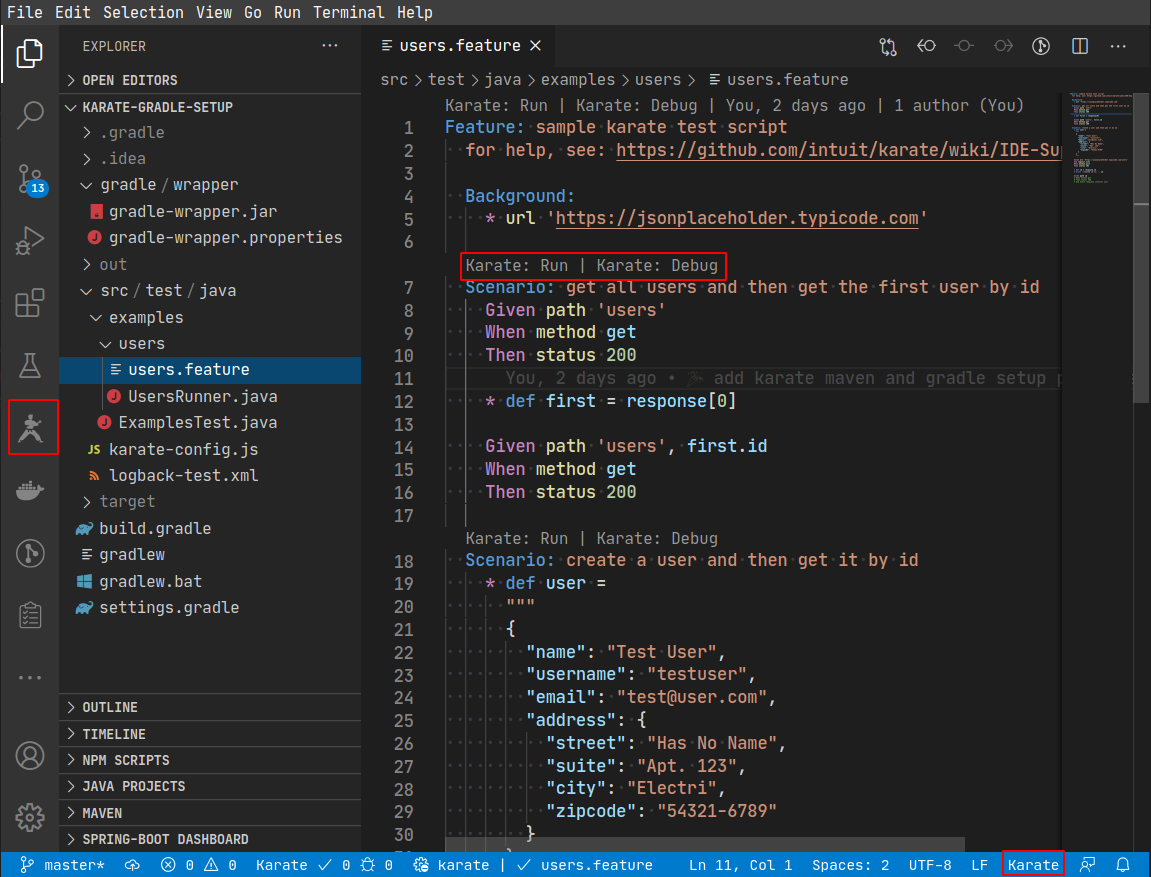1151x877 pixels.
Task: Open the Source Control view
Action: pos(30,179)
